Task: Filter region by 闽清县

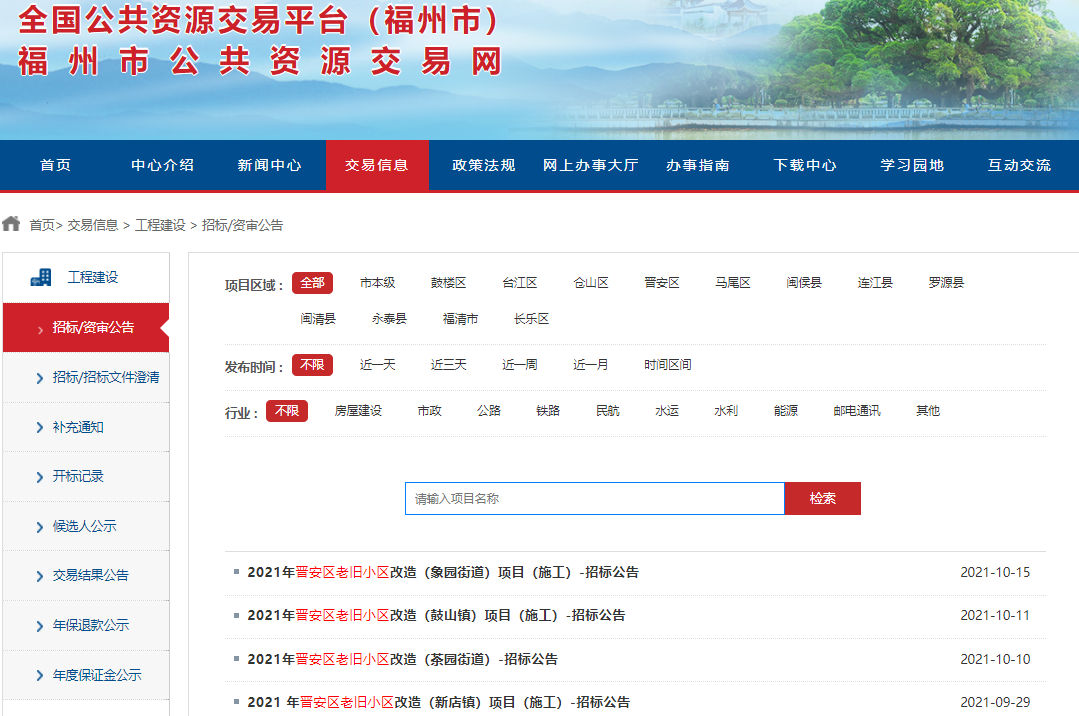Action: [318, 319]
